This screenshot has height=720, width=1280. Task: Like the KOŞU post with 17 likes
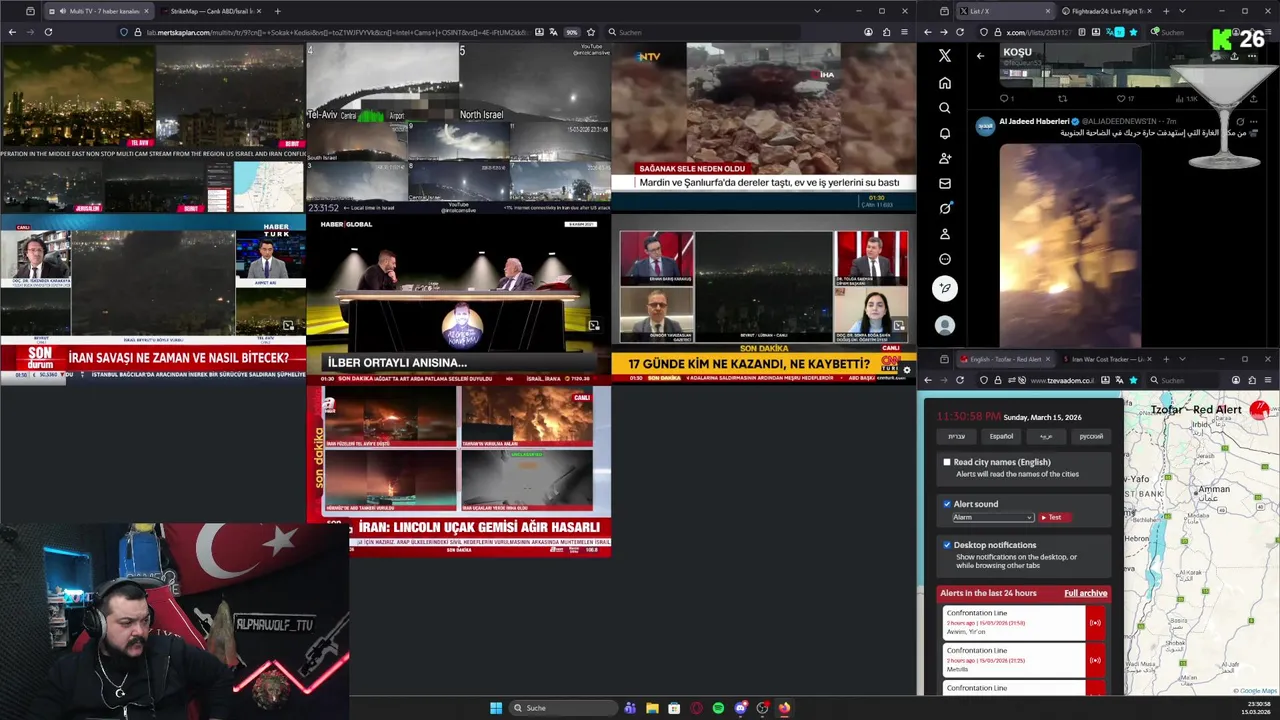click(x=1126, y=98)
